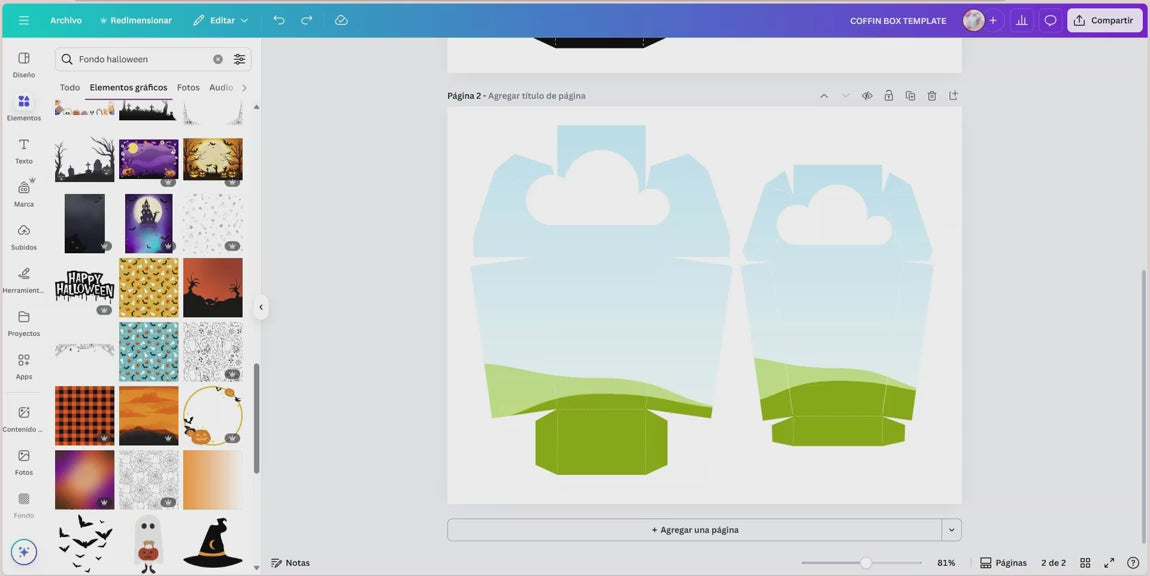Collapse the elements side panel
The width and height of the screenshot is (1150, 576).
click(261, 307)
